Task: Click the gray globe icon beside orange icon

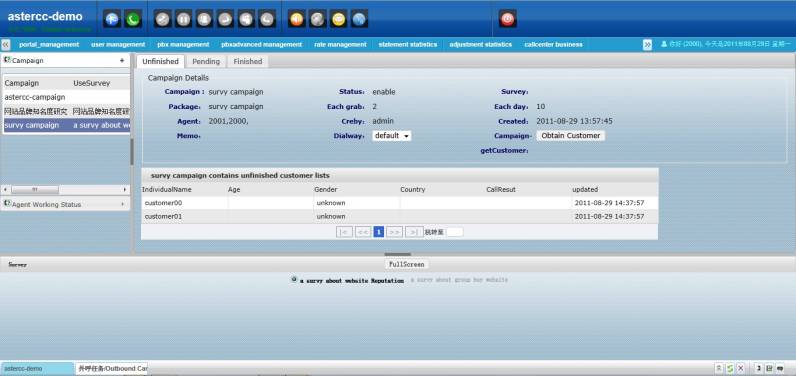Action: pyautogui.click(x=317, y=19)
